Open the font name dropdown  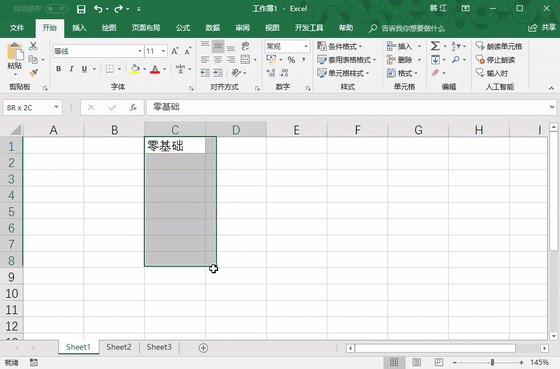140,51
